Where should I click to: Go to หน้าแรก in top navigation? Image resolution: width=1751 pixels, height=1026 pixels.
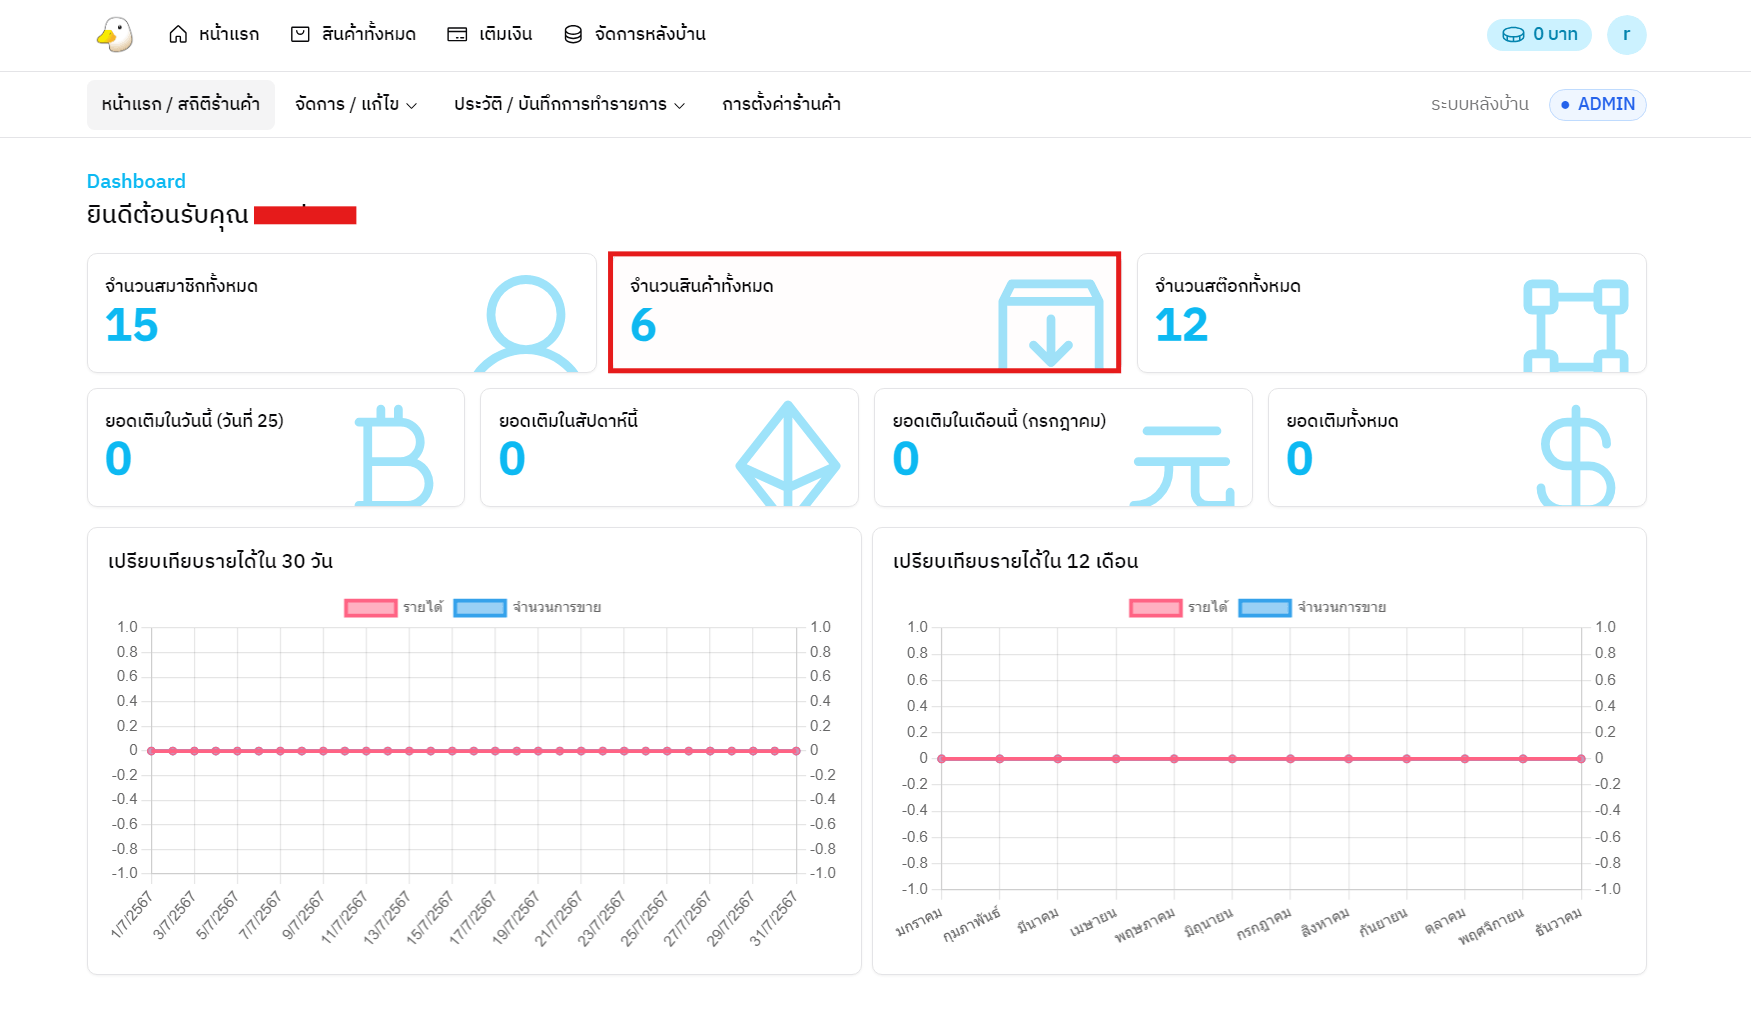[214, 34]
